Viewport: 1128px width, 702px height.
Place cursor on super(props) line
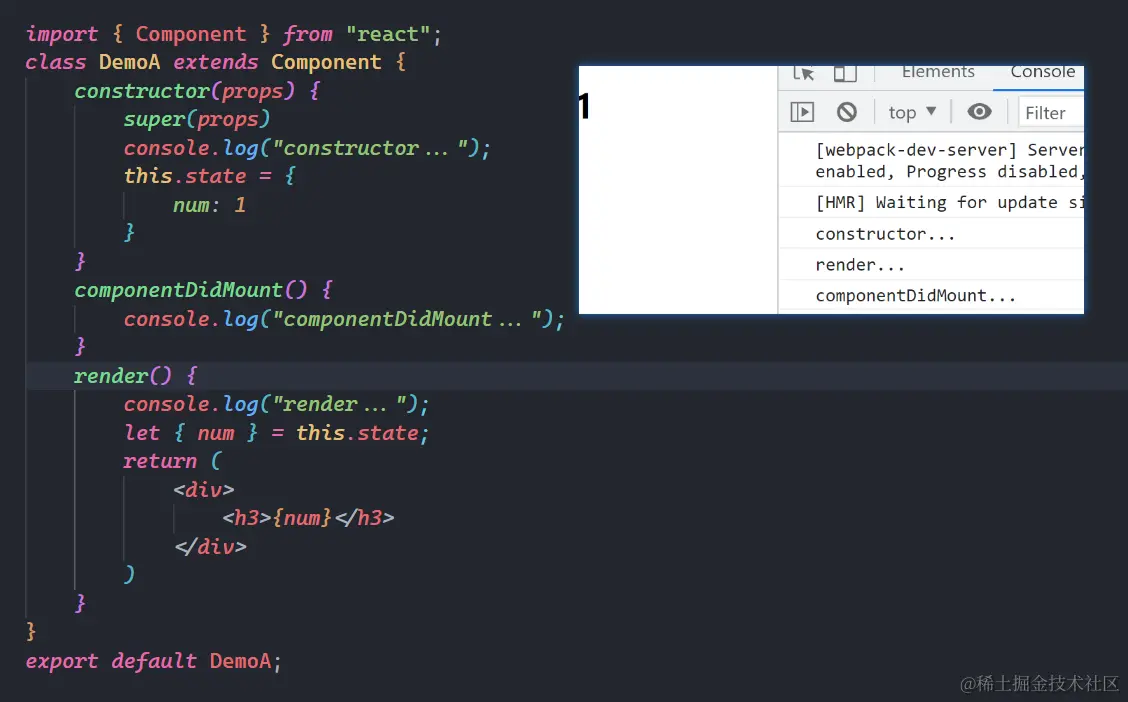(x=197, y=119)
